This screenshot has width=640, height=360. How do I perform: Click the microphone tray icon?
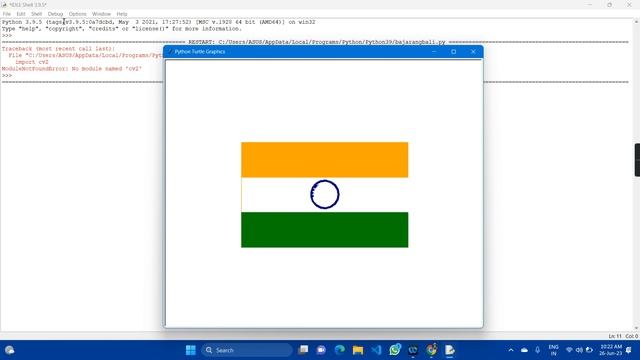[x=538, y=350]
